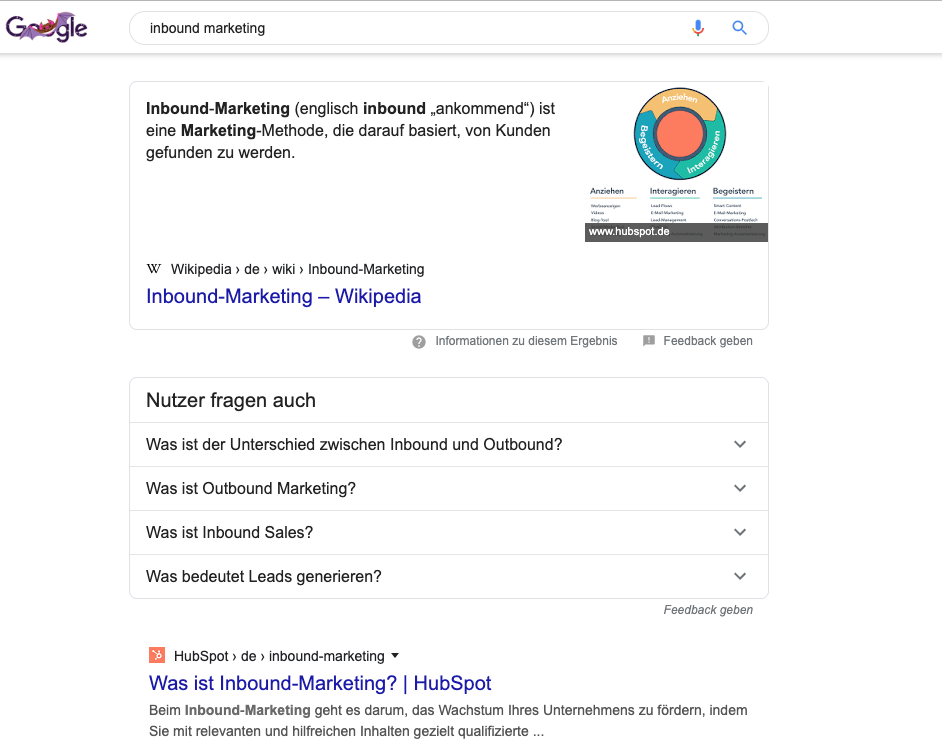Image resolution: width=942 pixels, height=747 pixels.
Task: Open the HubSpot flywheel image thumbnail
Action: pos(676,162)
